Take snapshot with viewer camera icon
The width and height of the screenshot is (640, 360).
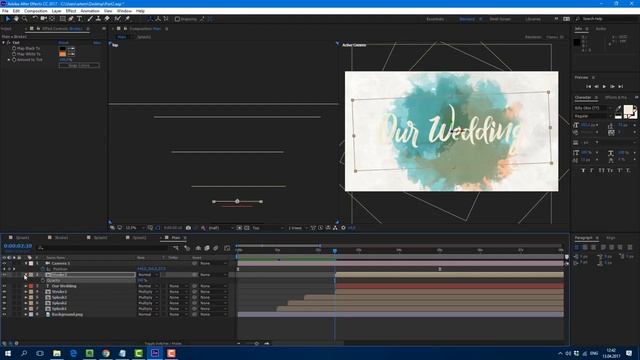(188, 228)
